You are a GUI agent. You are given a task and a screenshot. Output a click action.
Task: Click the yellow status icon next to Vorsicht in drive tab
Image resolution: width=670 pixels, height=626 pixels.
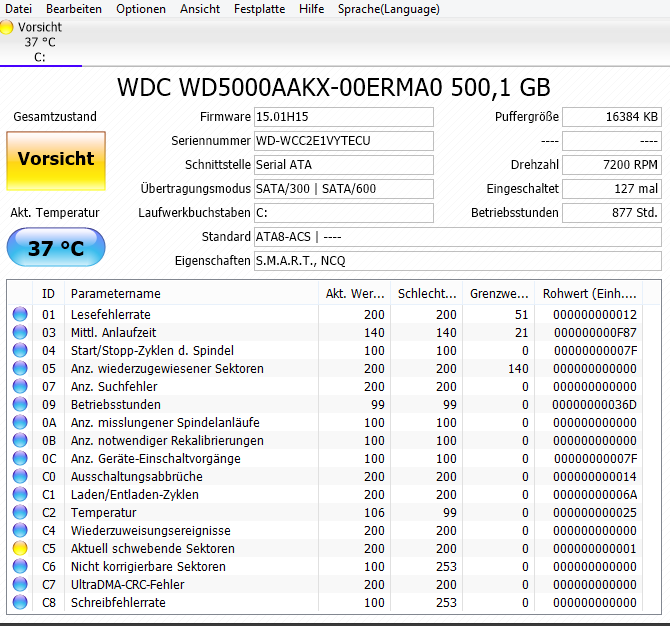[6, 27]
